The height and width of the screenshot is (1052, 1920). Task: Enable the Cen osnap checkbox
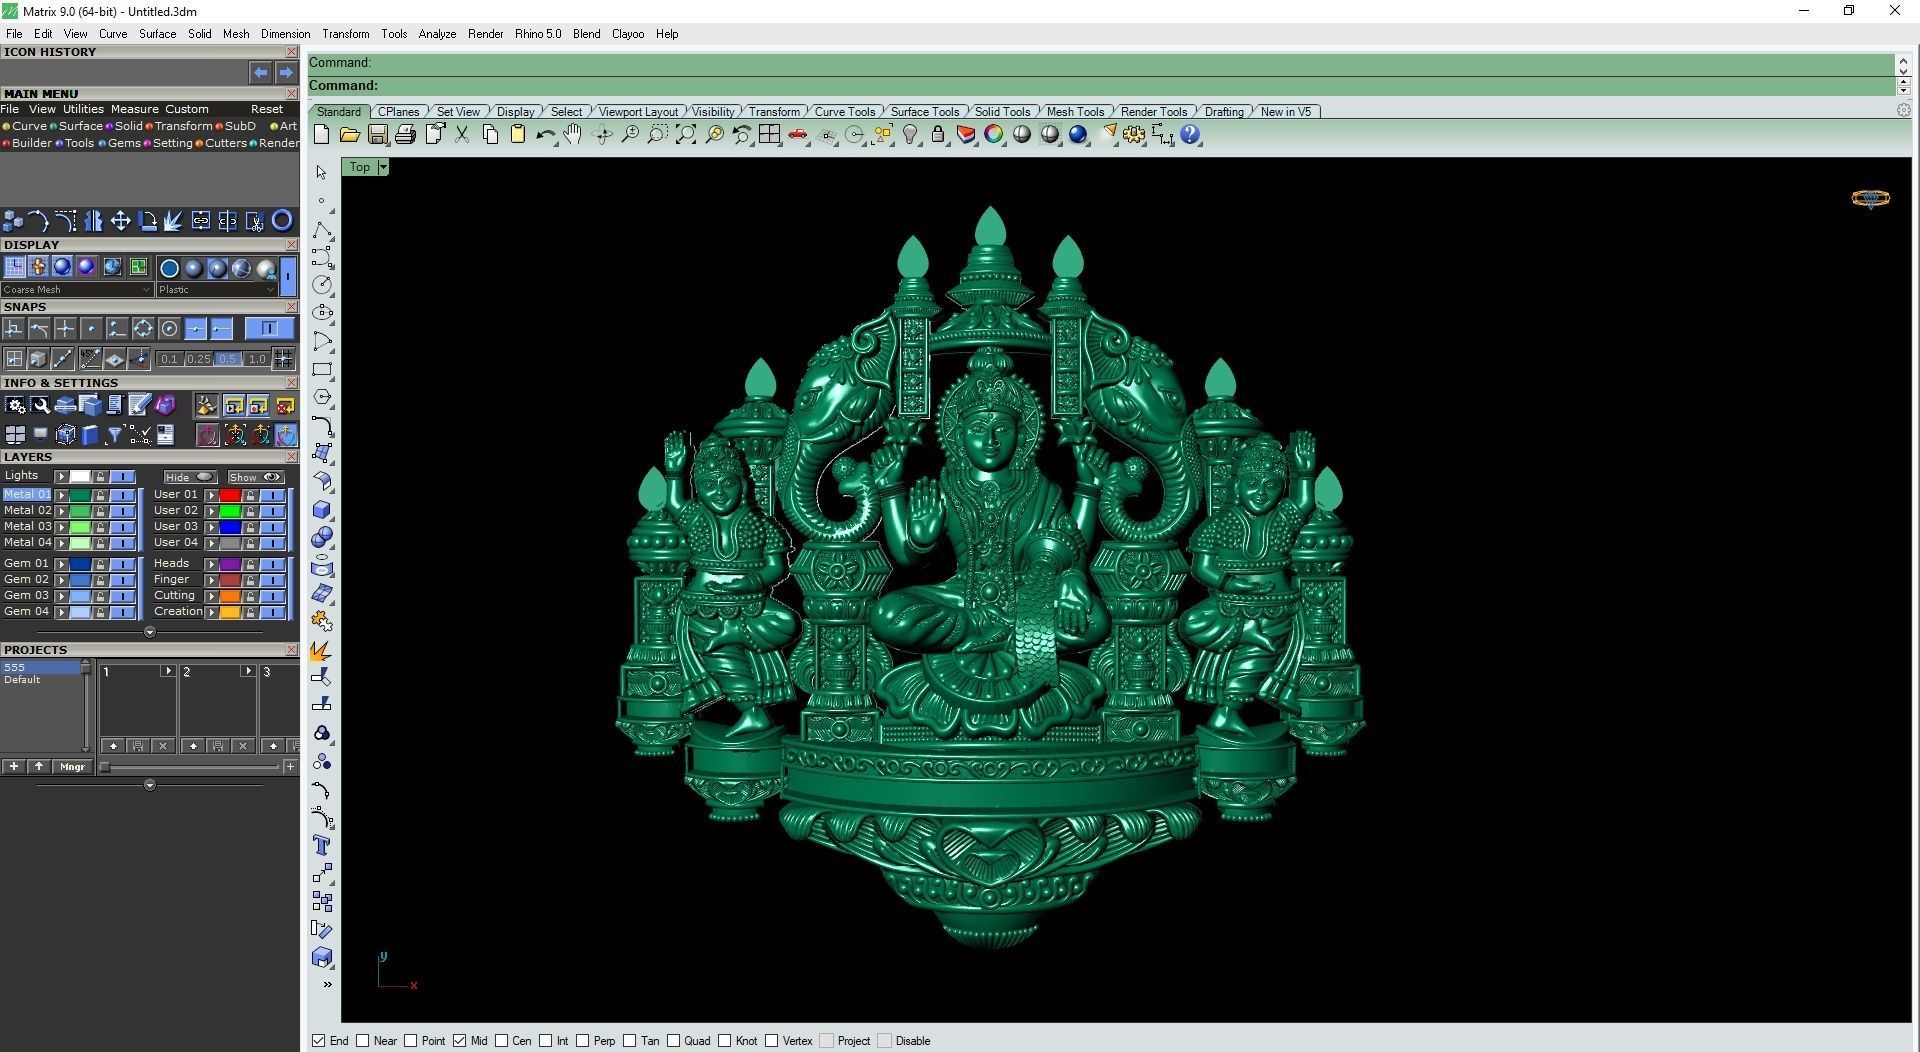click(502, 1041)
